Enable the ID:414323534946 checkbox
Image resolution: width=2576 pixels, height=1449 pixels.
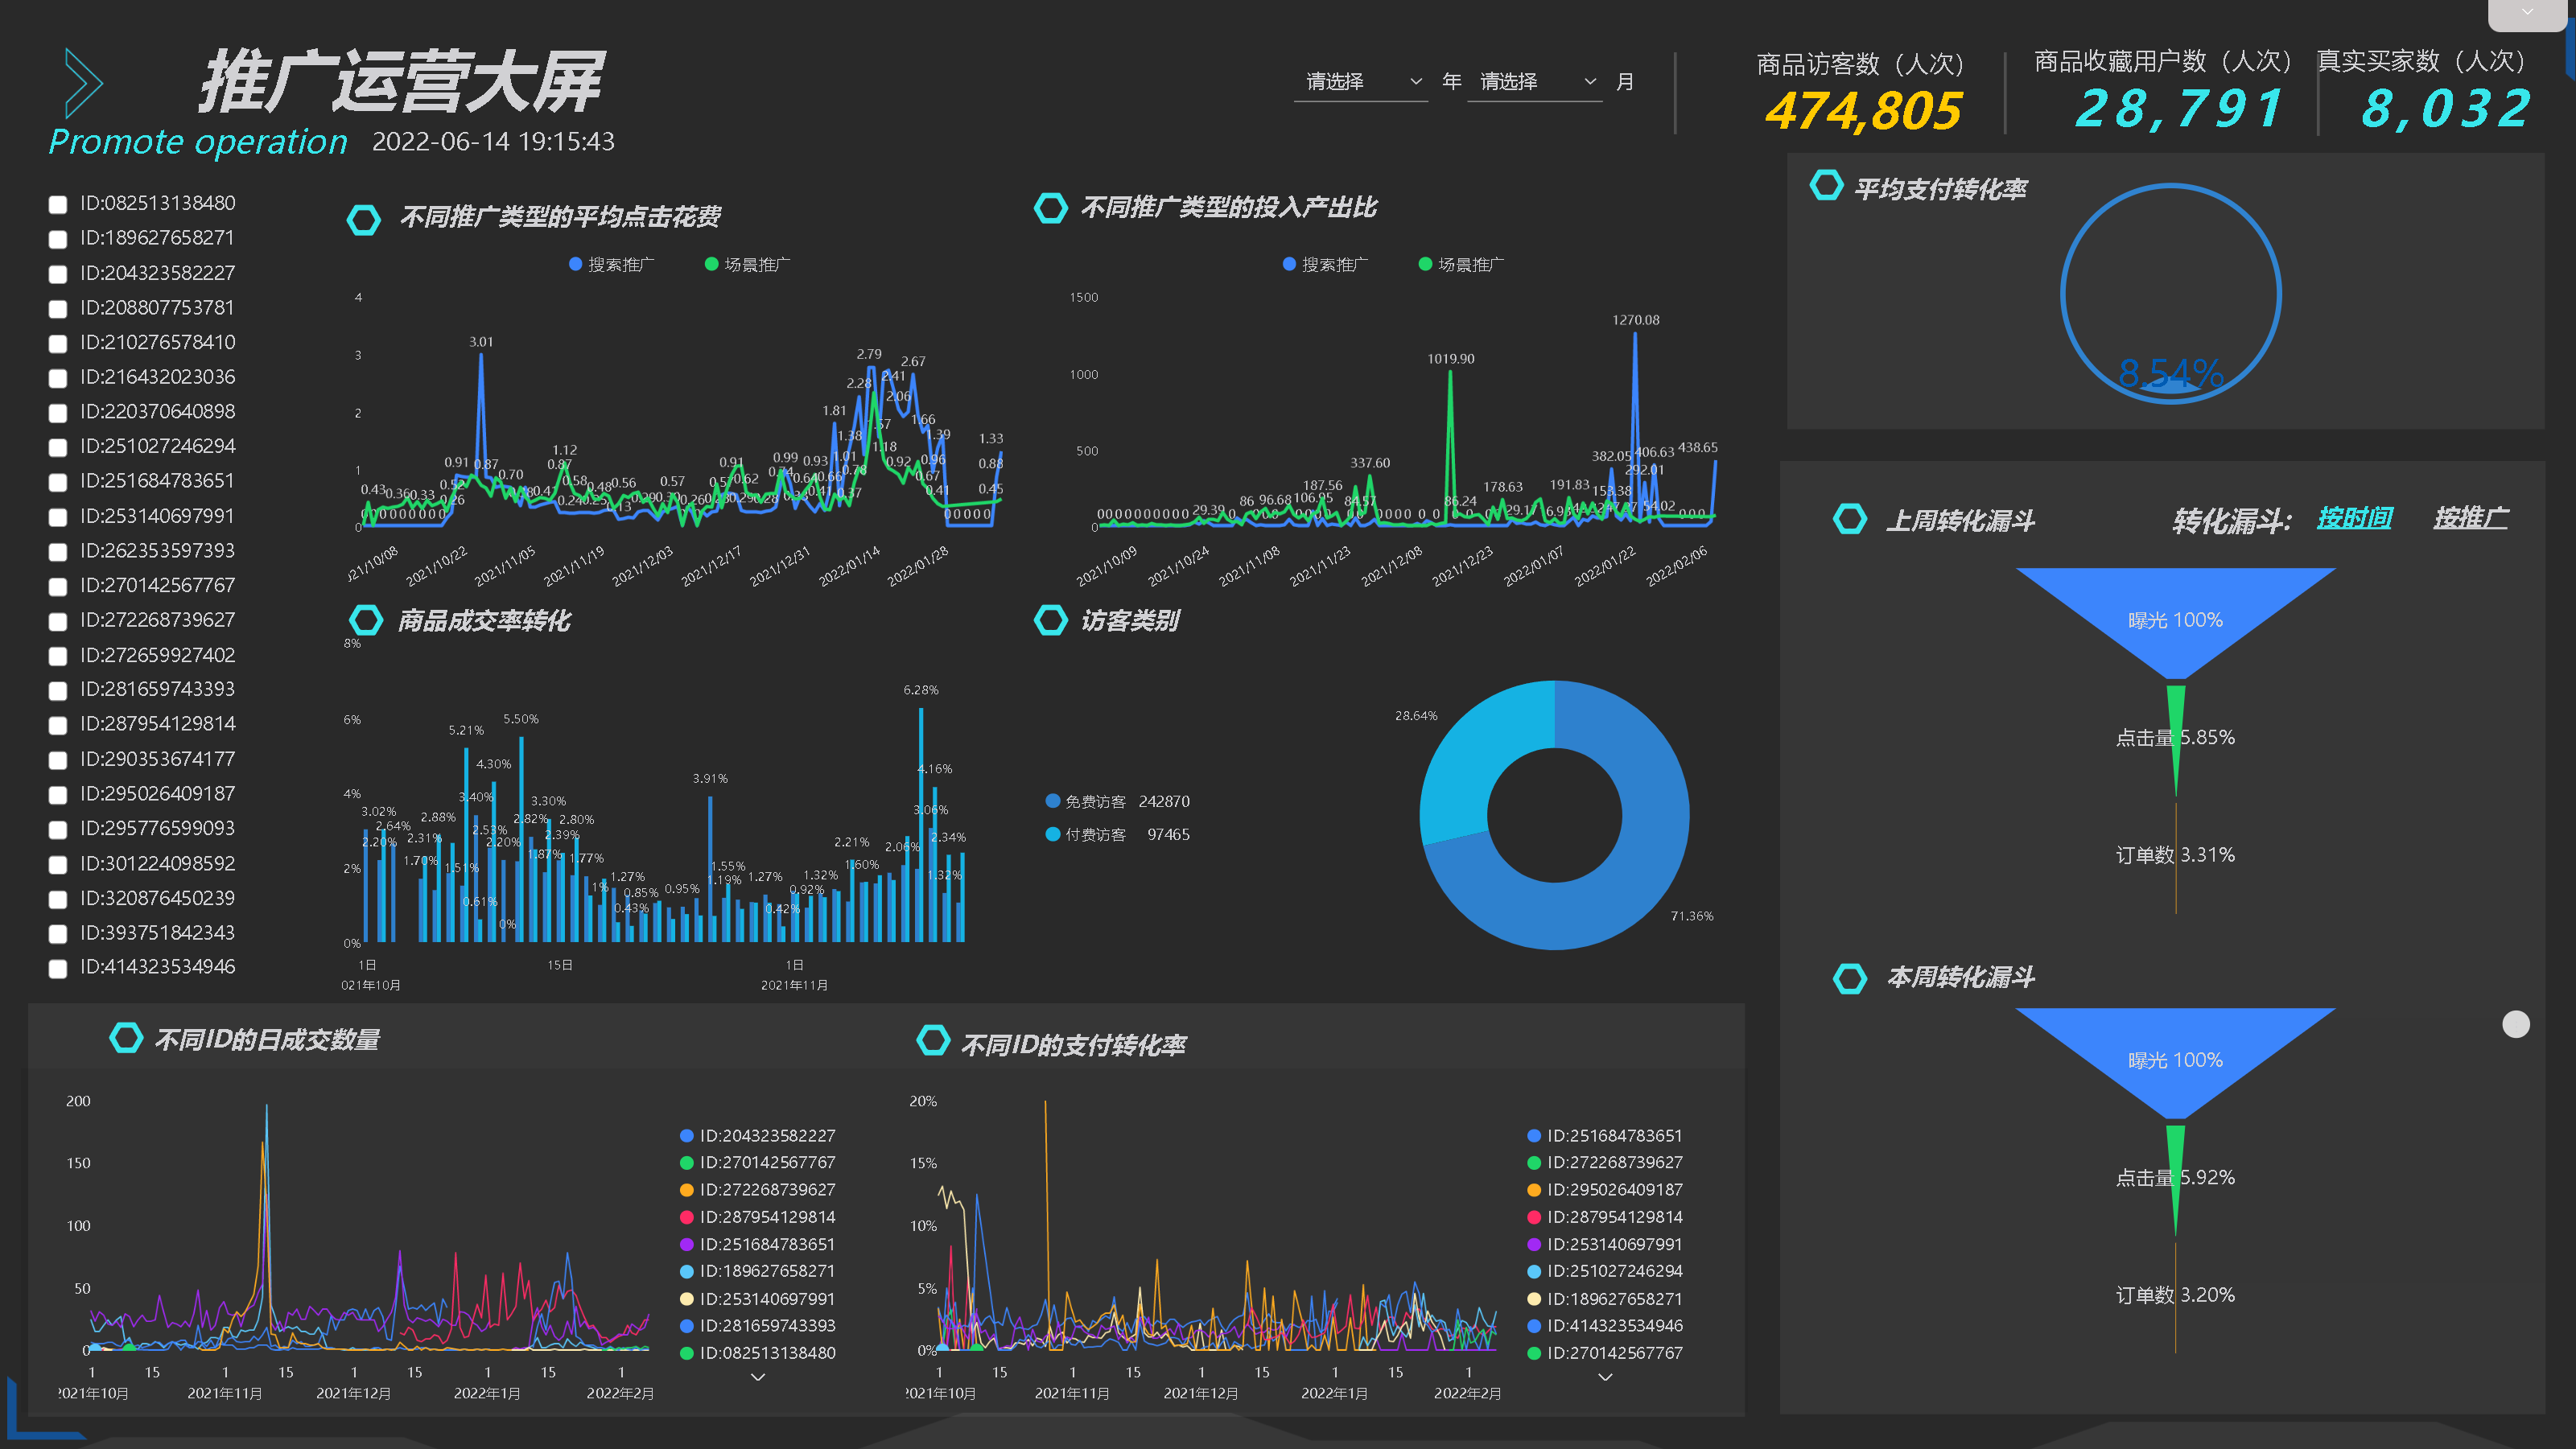click(x=58, y=968)
